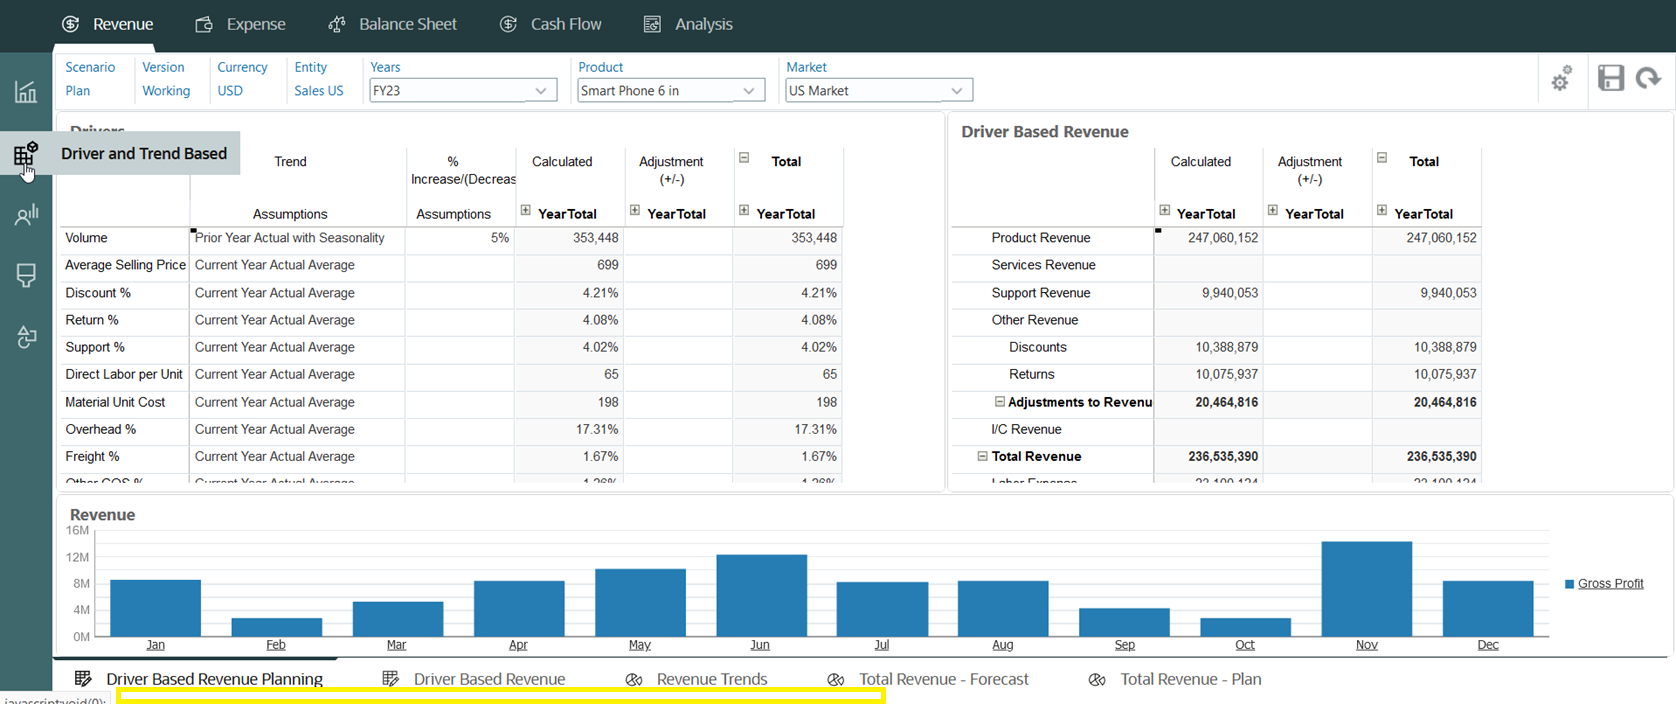Click the Entity link in header
The image size is (1676, 704).
(x=310, y=67)
